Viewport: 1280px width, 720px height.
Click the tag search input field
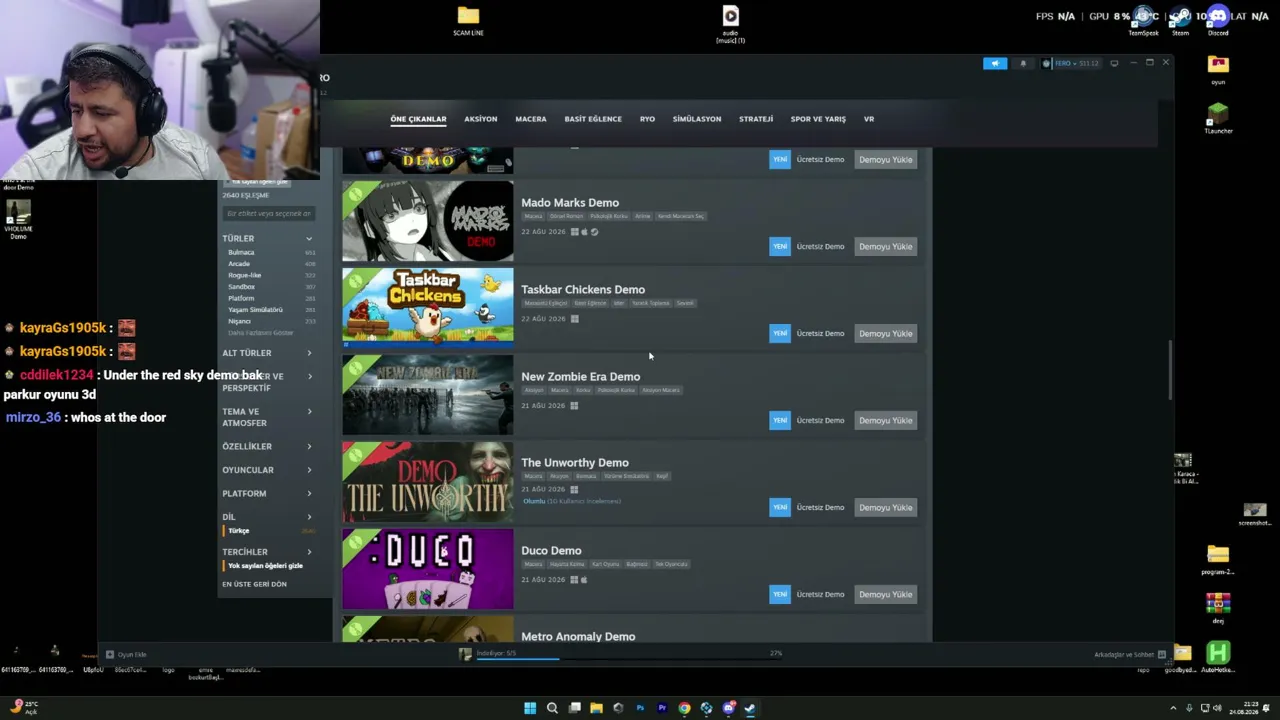click(268, 213)
